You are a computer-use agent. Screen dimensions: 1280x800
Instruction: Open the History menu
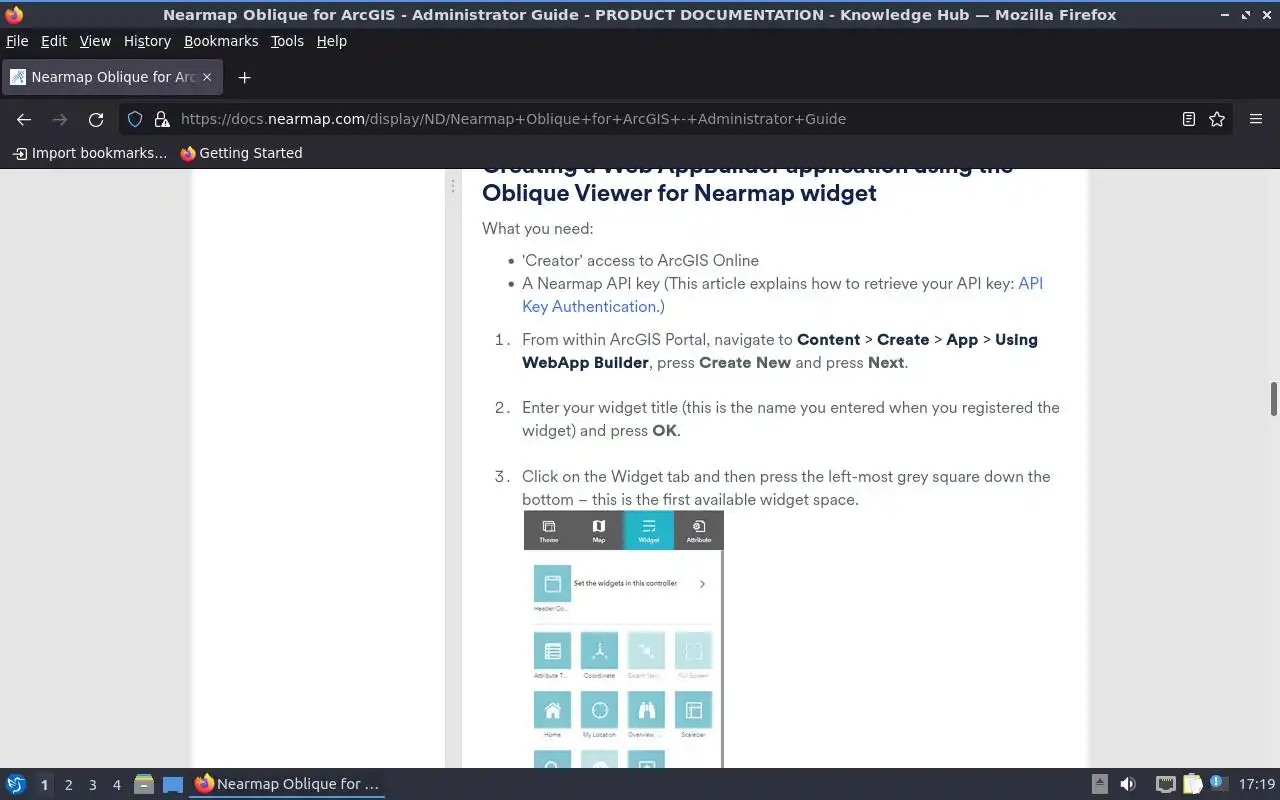click(147, 41)
